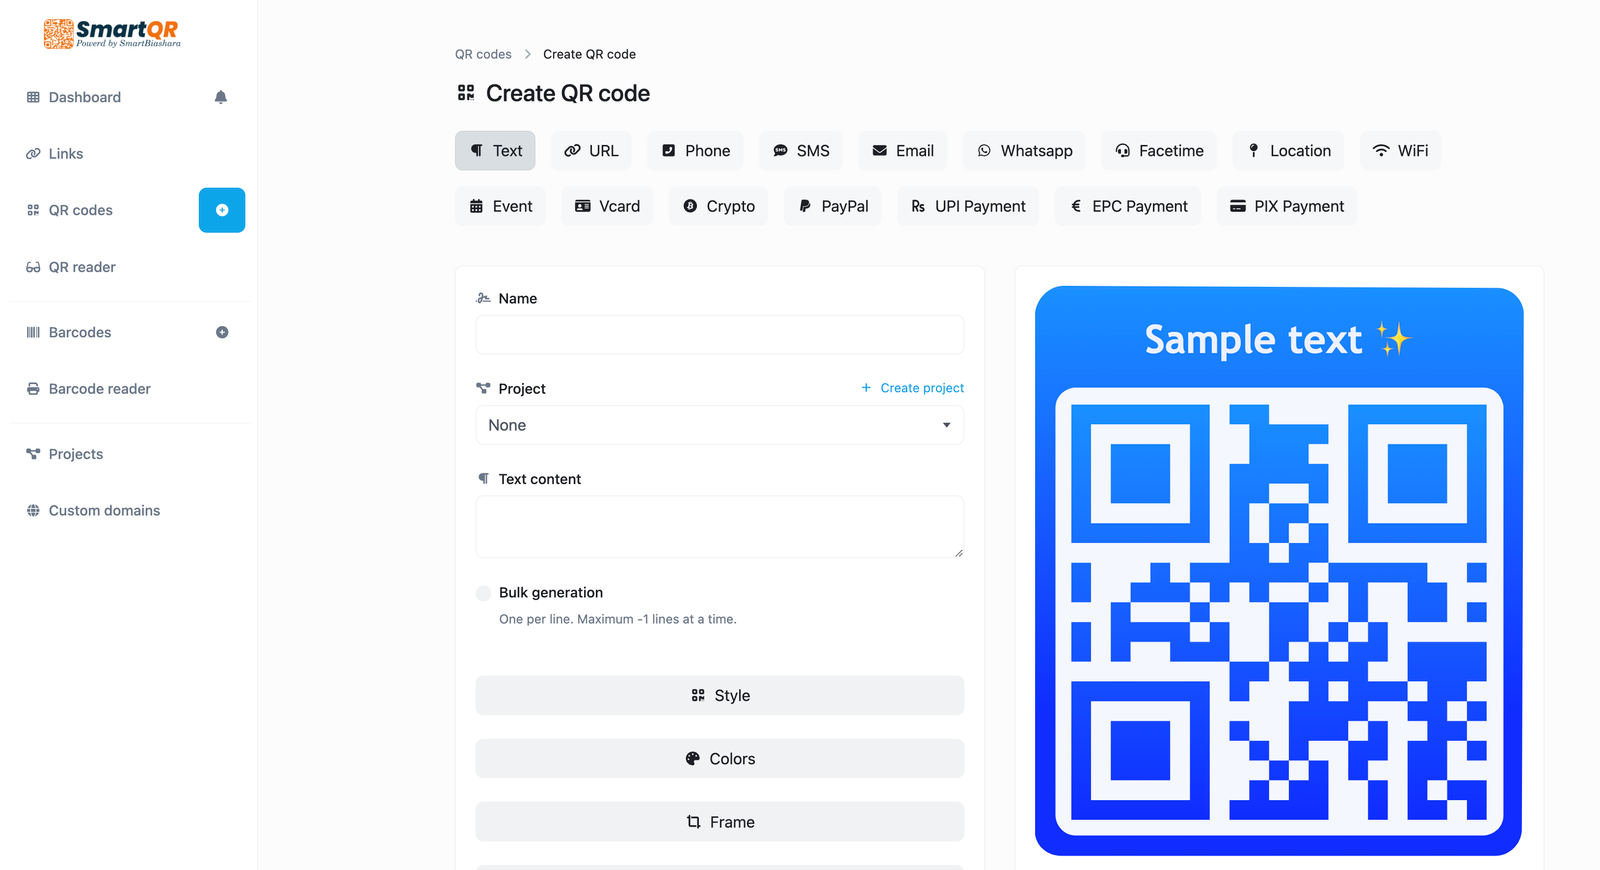The width and height of the screenshot is (1600, 870).
Task: Expand the Frame section
Action: 720,822
